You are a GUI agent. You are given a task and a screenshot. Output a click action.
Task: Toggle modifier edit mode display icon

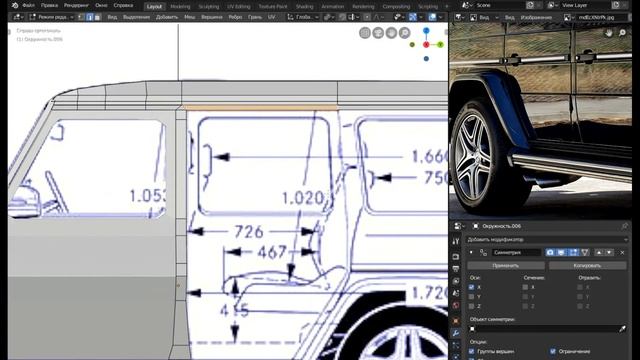click(x=573, y=253)
